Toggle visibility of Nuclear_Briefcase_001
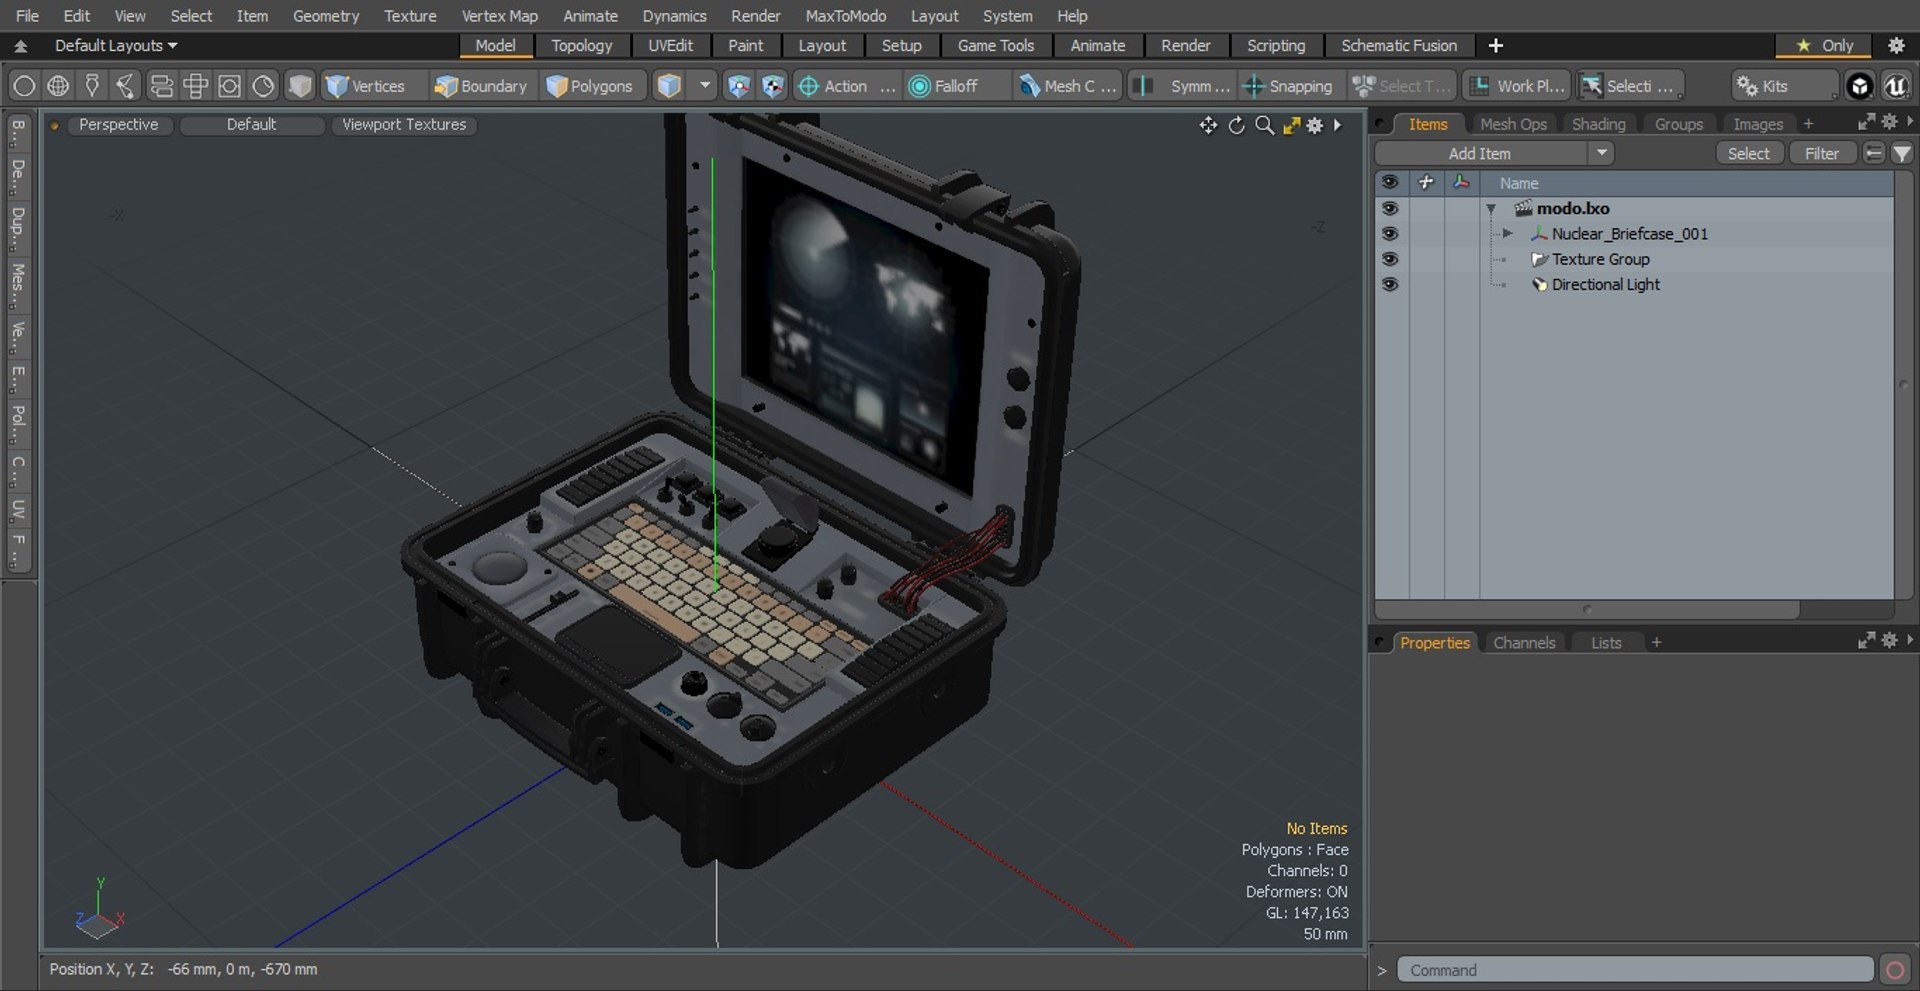Screen dimensions: 1920x991 pos(1390,233)
